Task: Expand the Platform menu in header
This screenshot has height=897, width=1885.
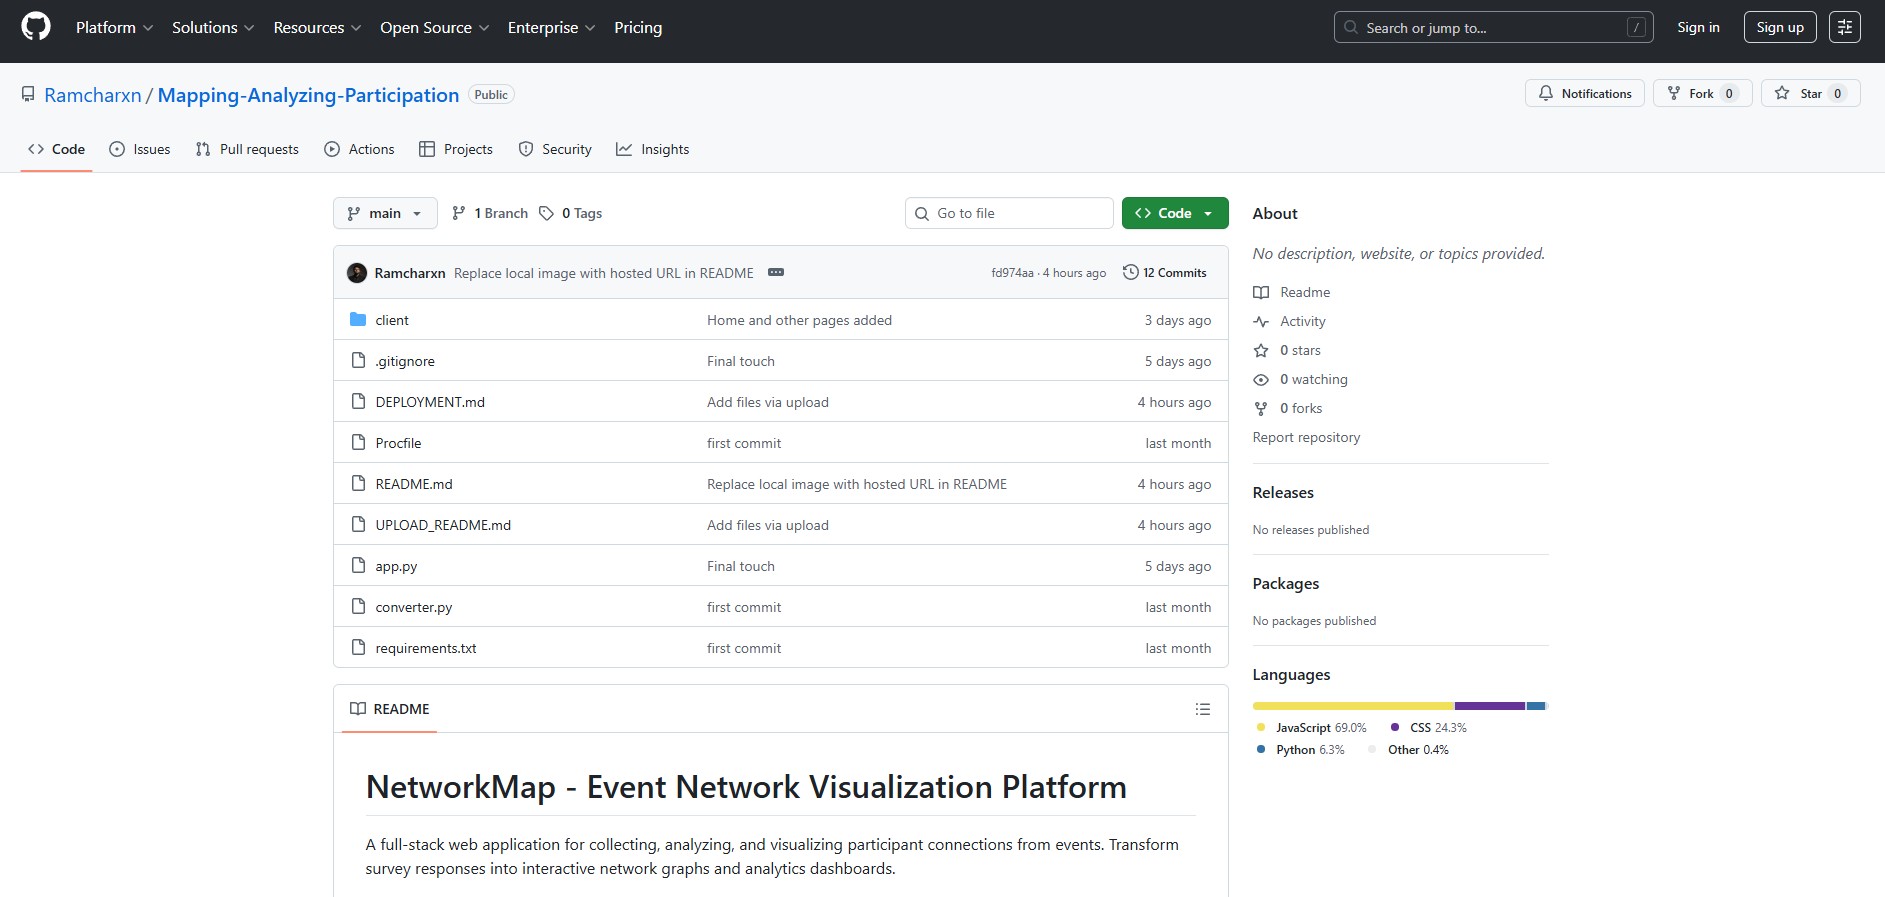Action: [114, 27]
